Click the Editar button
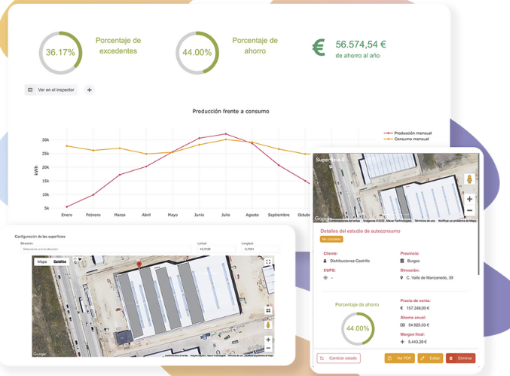 pyautogui.click(x=430, y=358)
